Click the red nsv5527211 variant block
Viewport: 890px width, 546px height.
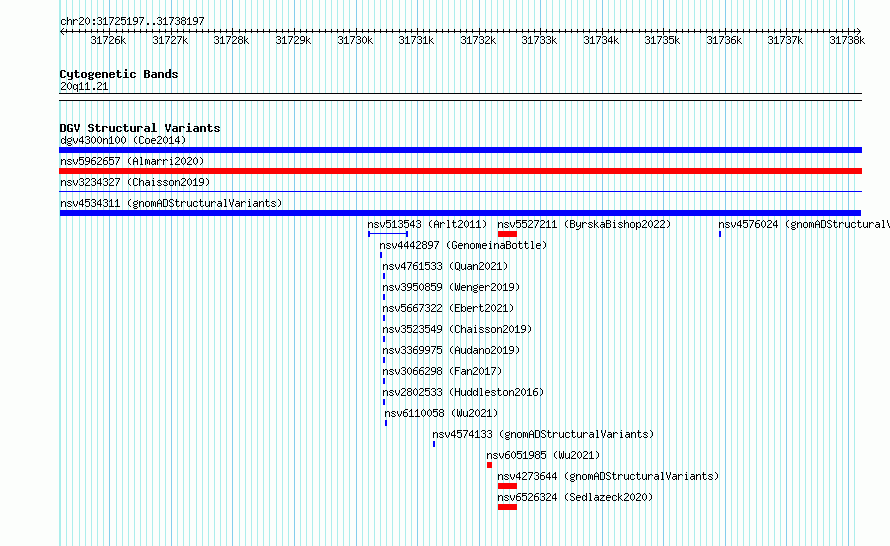[x=507, y=234]
